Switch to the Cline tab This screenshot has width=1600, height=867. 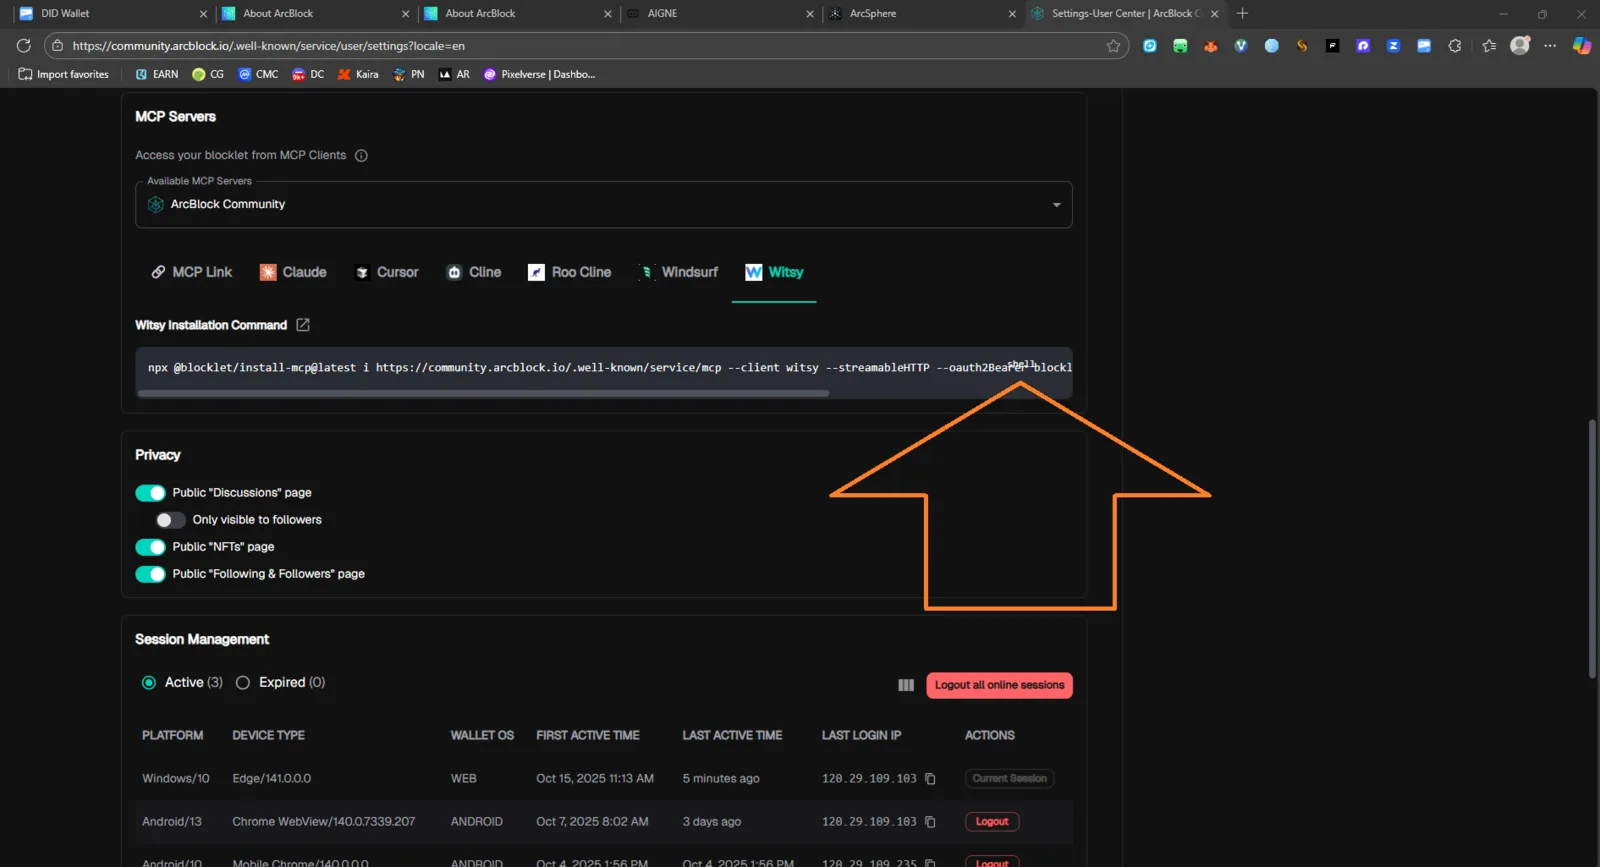click(474, 272)
